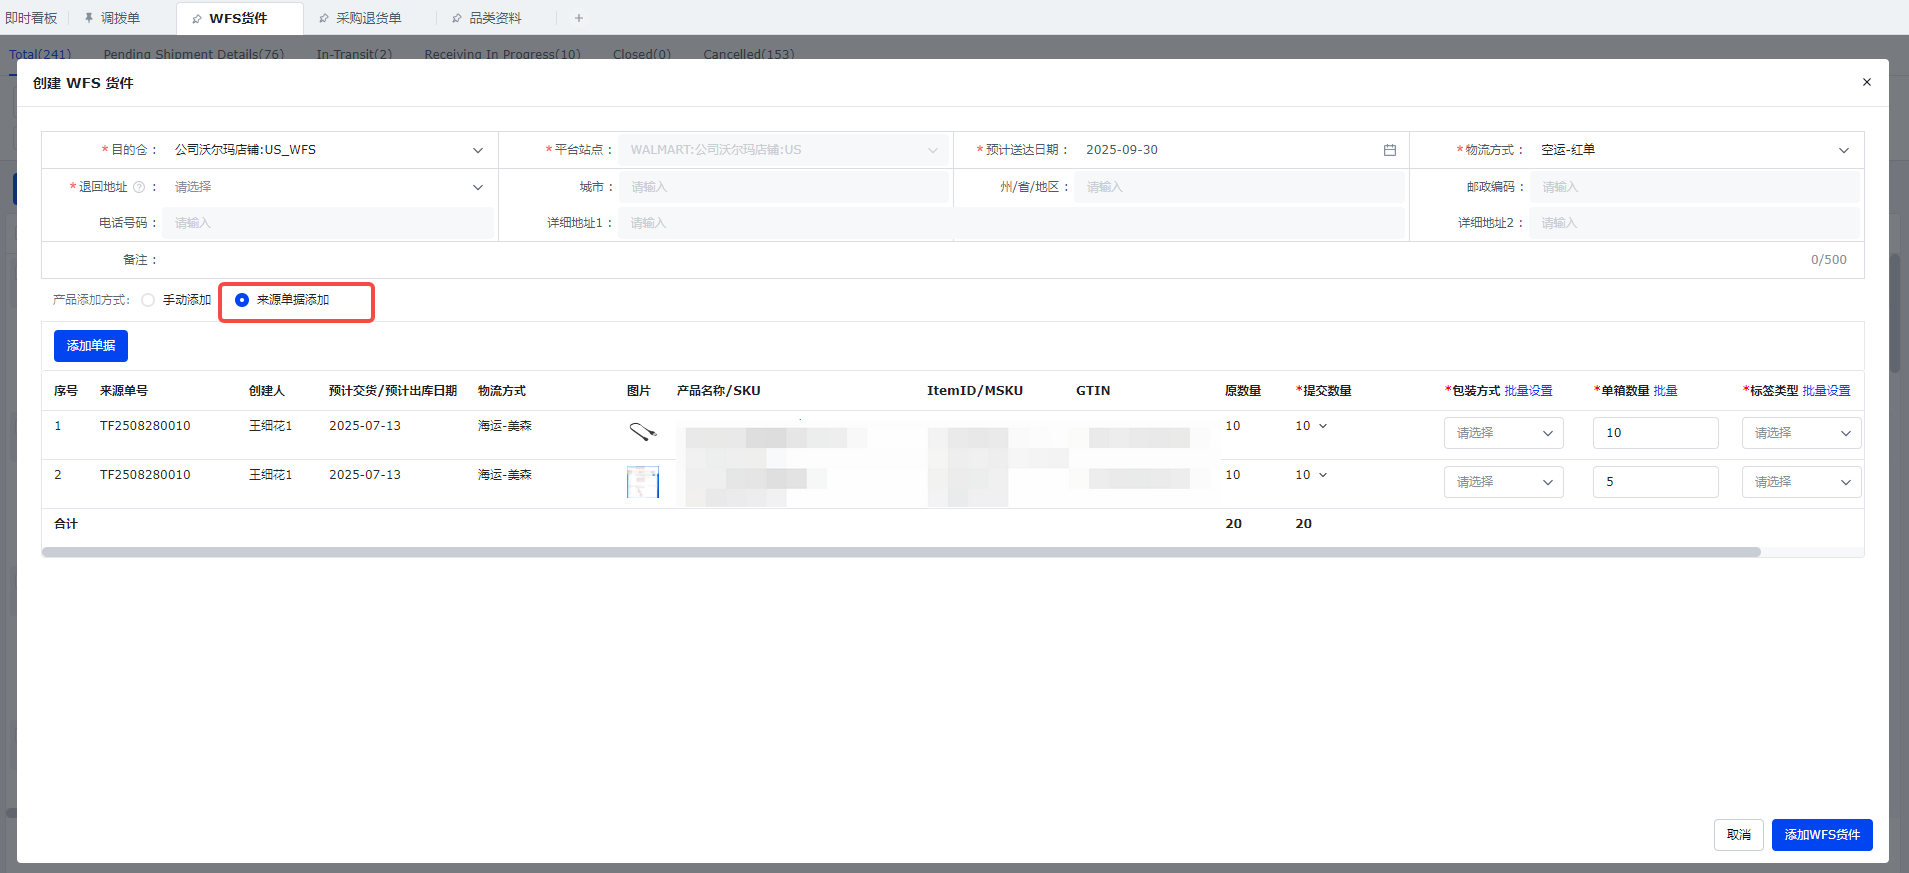Open the cable product image in row 1
Image resolution: width=1909 pixels, height=873 pixels.
pos(643,432)
